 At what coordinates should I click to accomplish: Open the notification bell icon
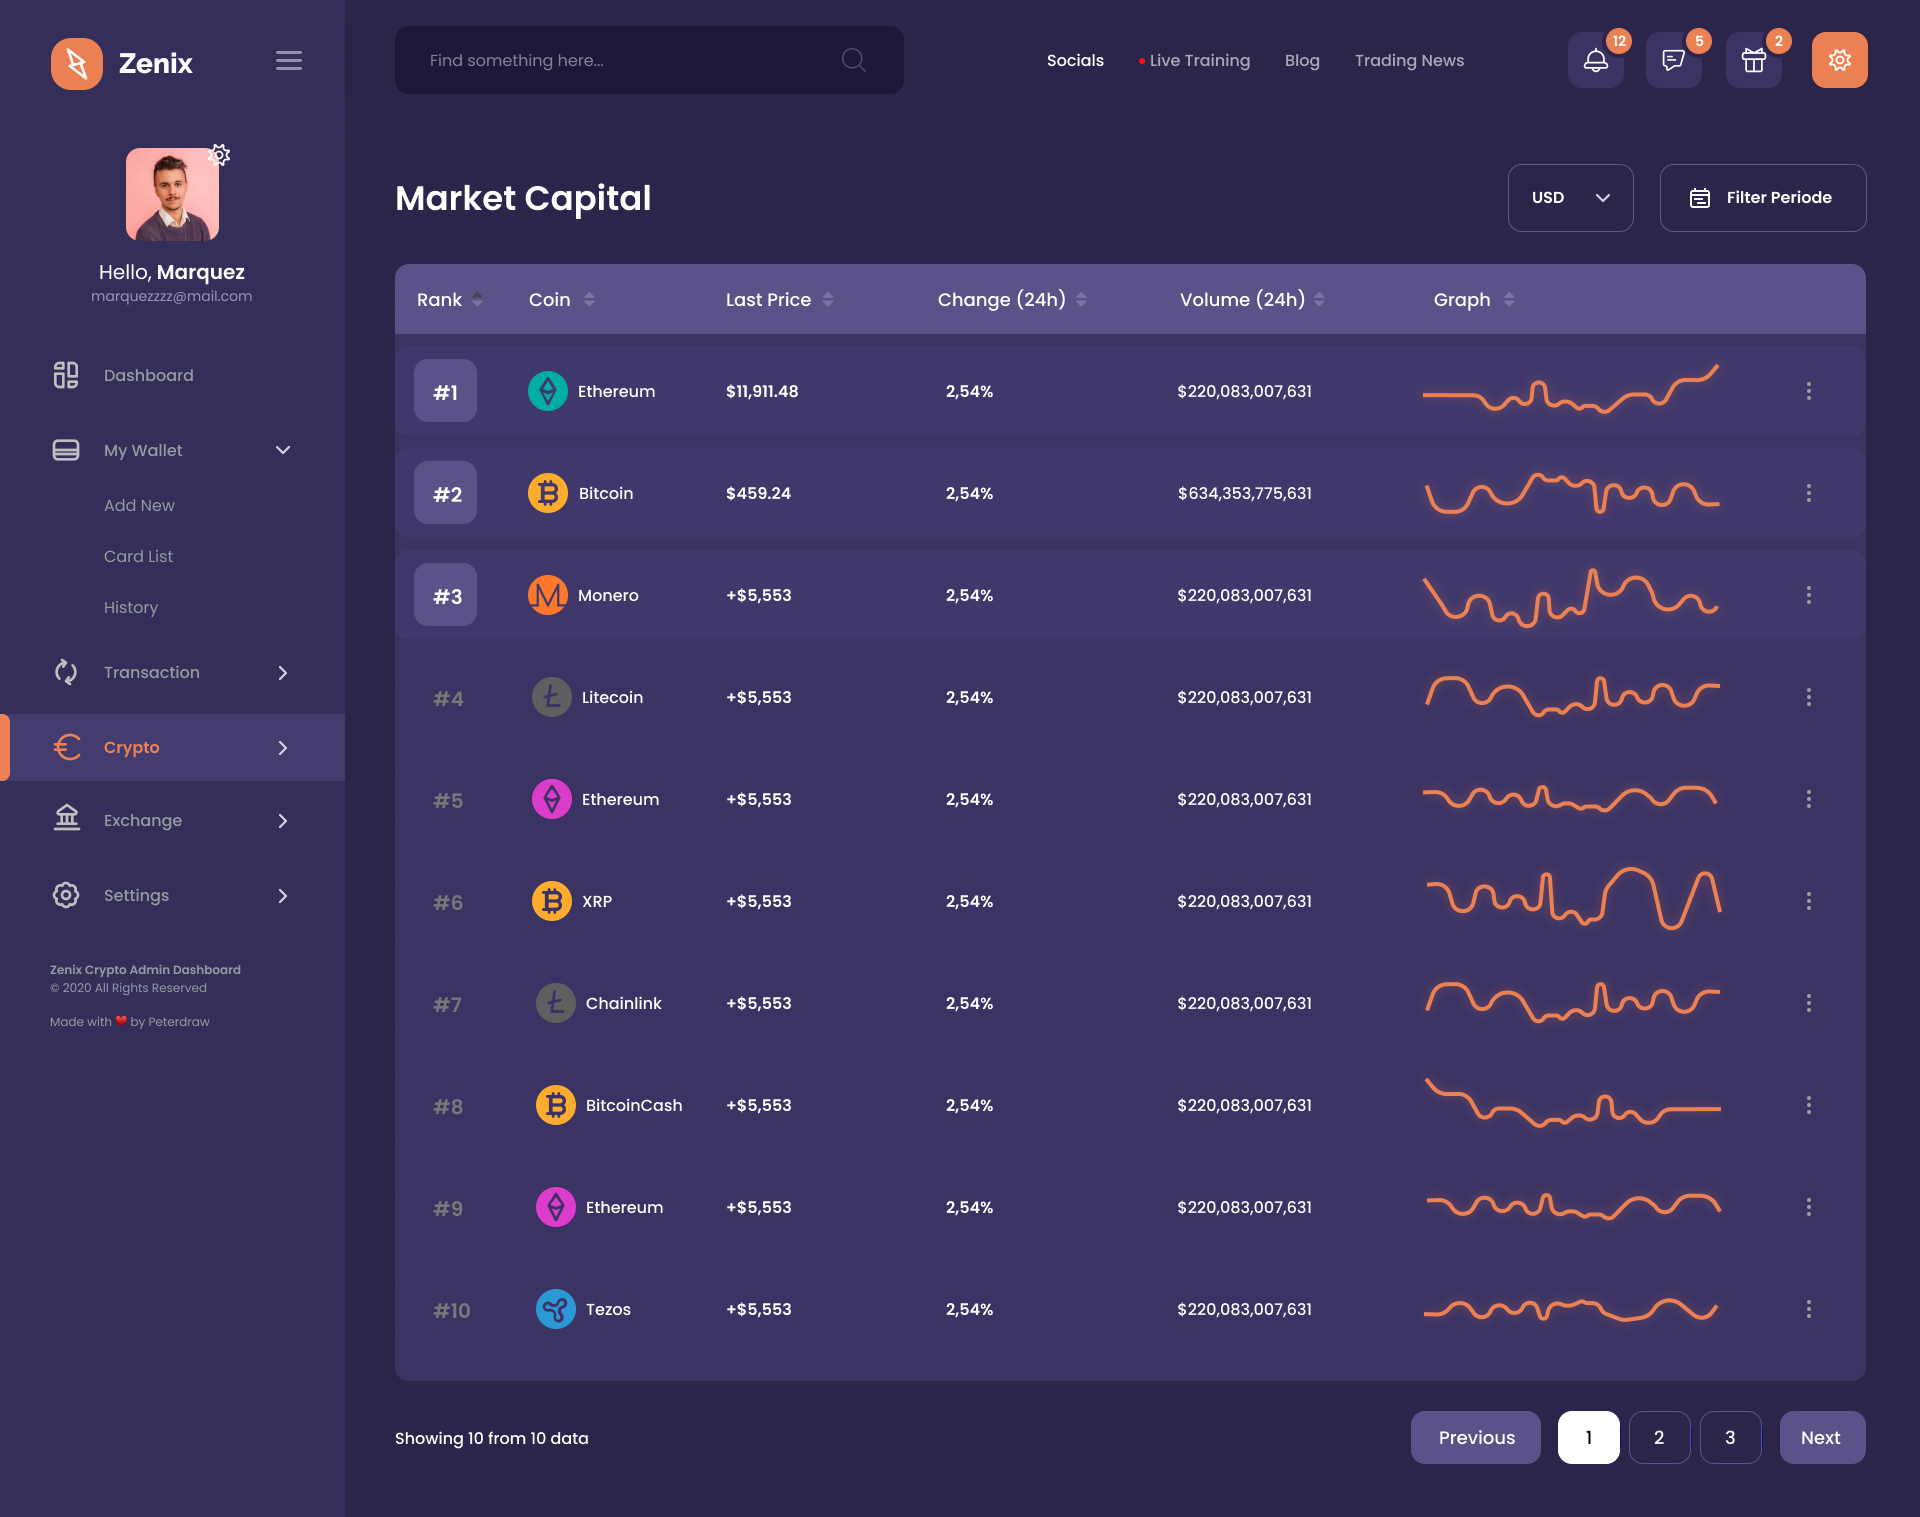[1595, 60]
